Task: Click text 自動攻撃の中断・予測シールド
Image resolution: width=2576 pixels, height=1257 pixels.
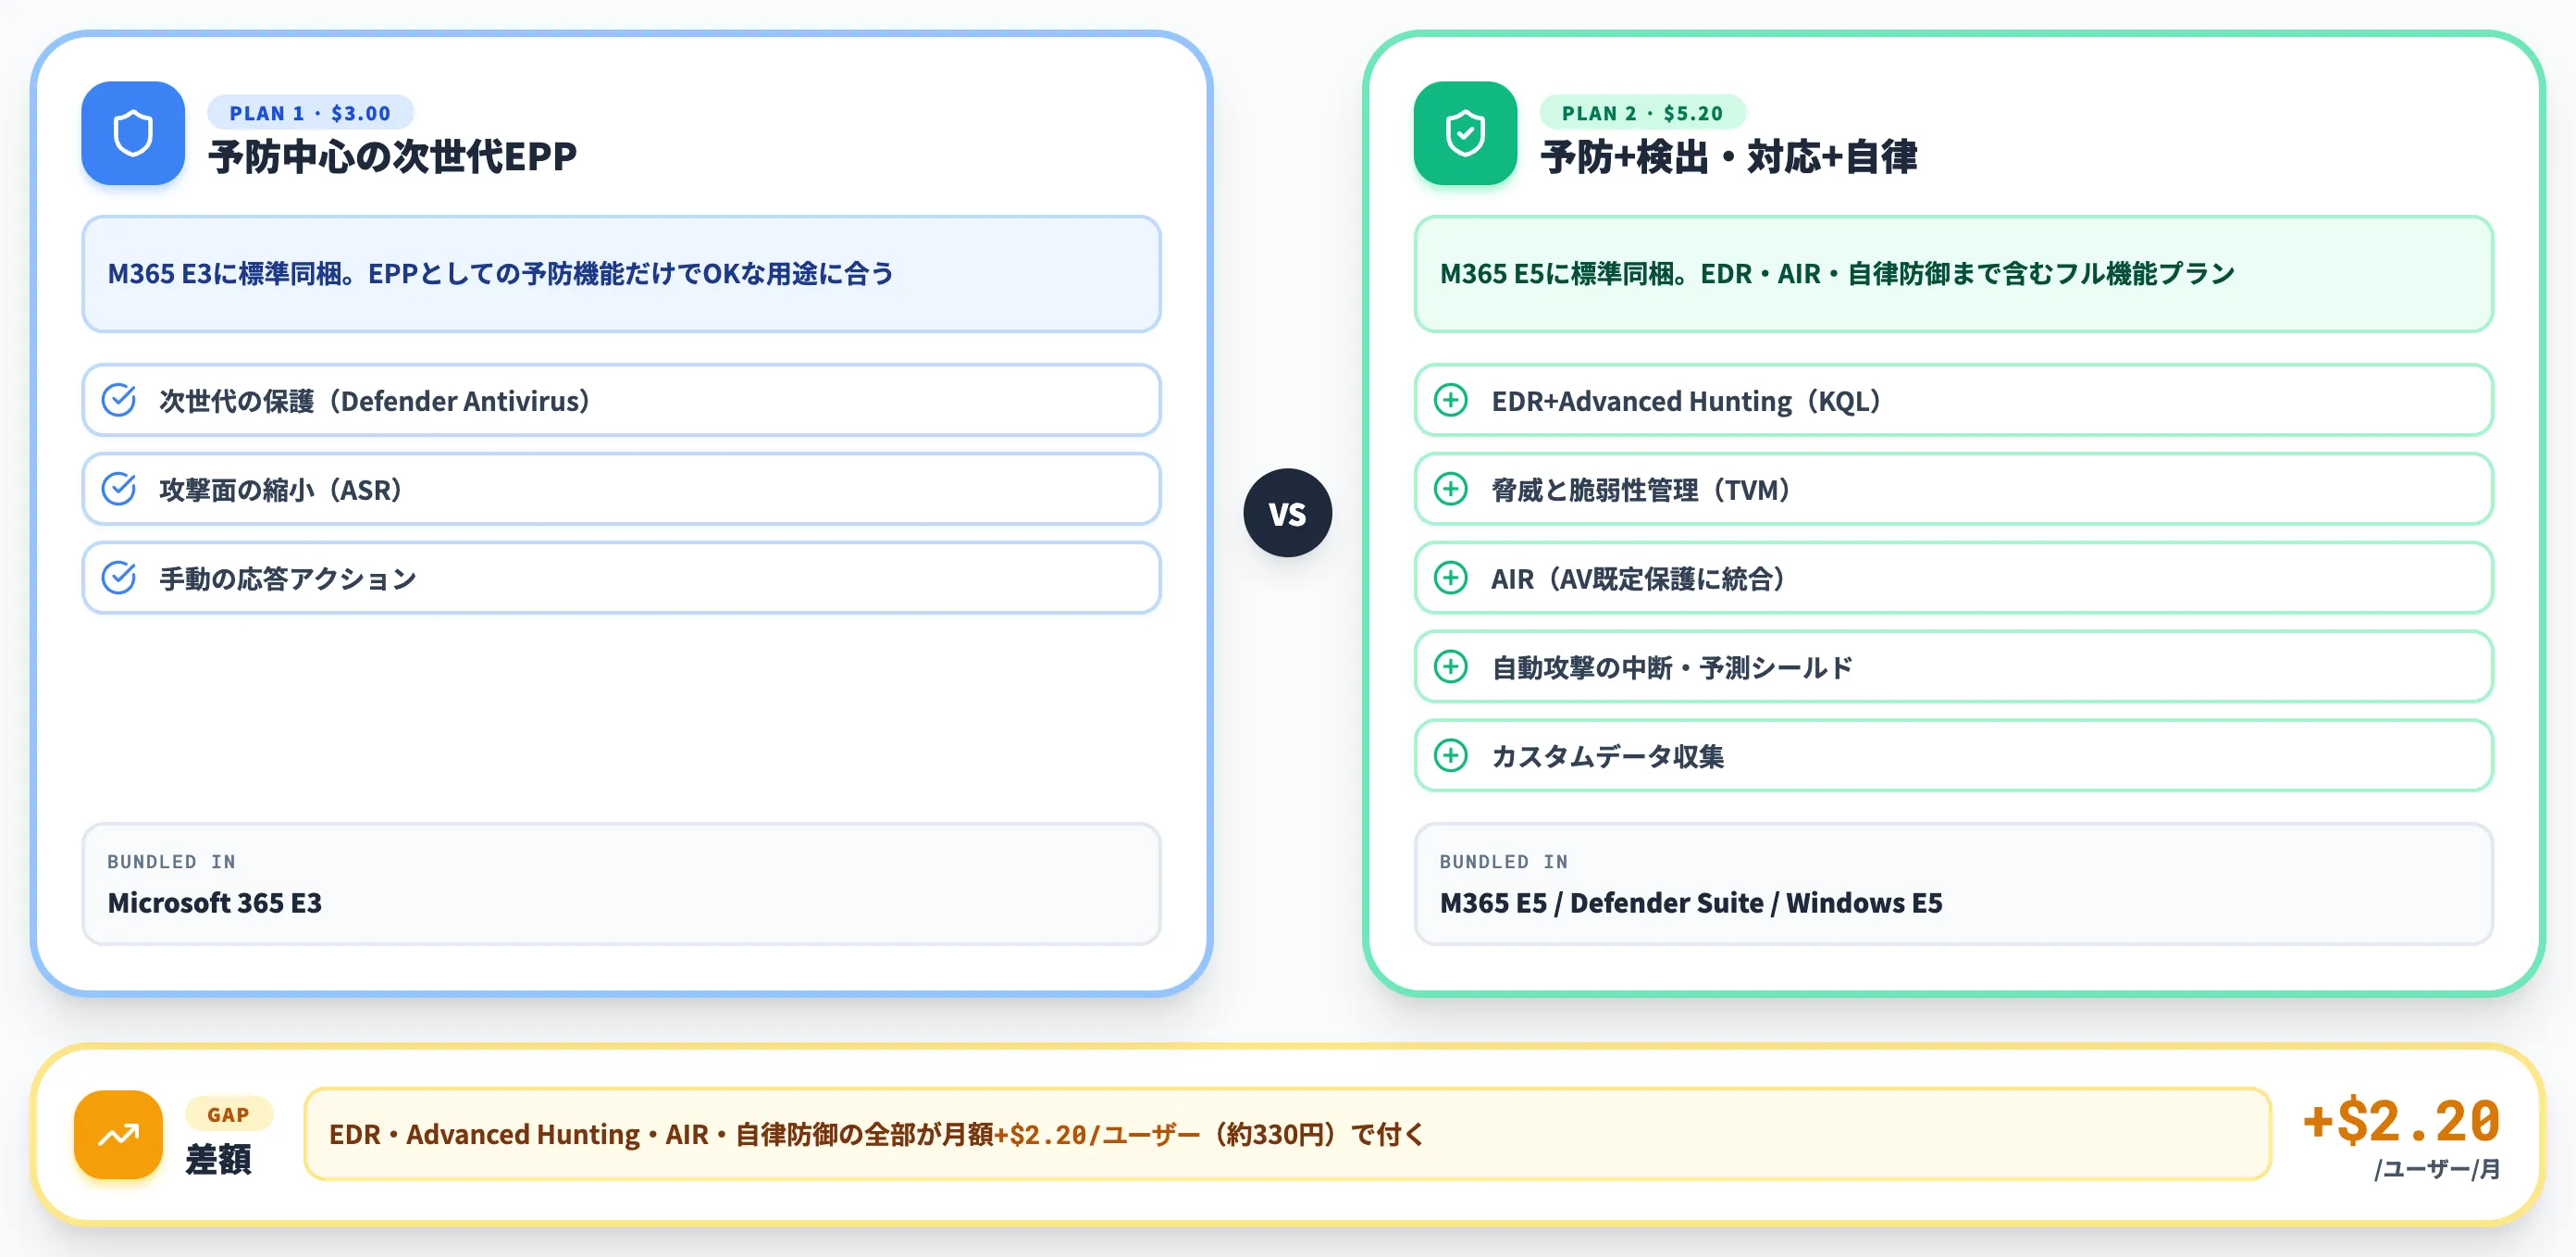Action: pyautogui.click(x=1672, y=668)
